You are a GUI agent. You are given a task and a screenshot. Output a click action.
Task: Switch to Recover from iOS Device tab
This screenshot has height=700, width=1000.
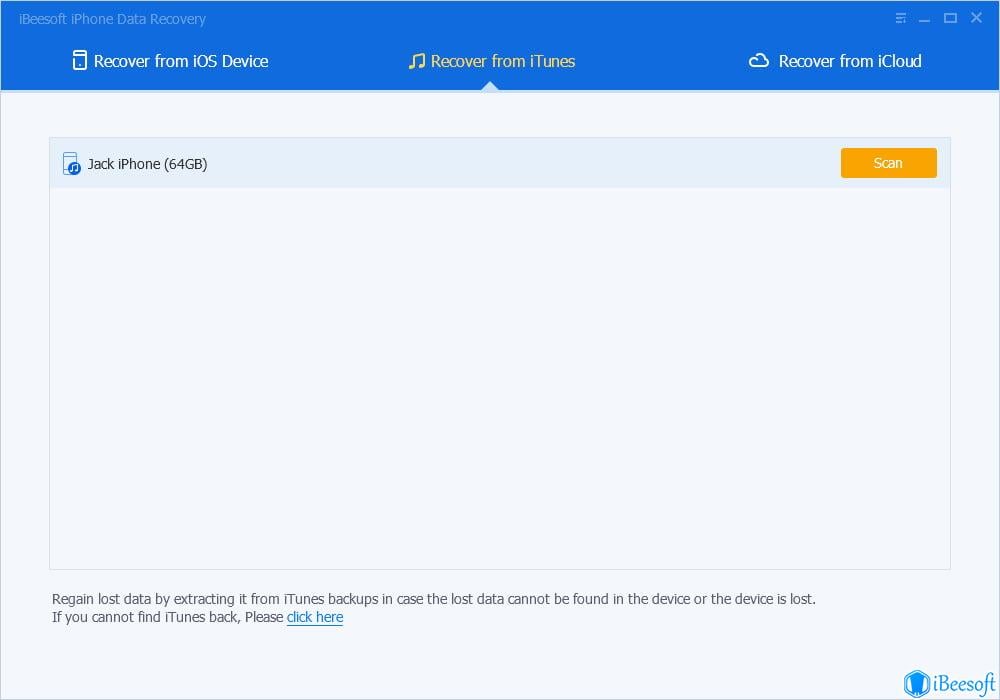170,61
